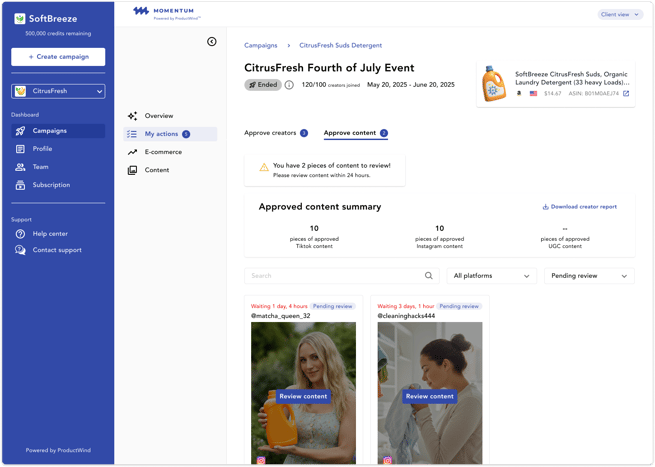Click the Instagram icon on the @matcha_queen_32 card

click(261, 460)
